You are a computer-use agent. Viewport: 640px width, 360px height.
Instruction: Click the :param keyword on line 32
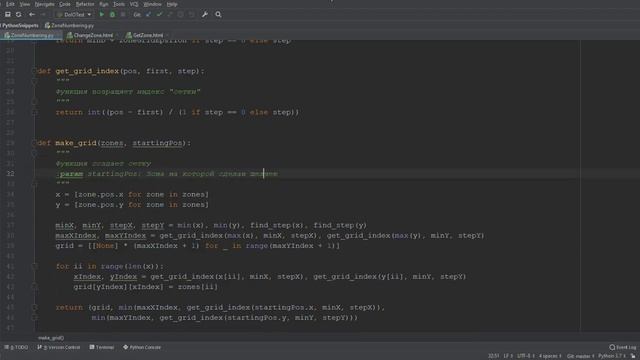tap(70, 174)
